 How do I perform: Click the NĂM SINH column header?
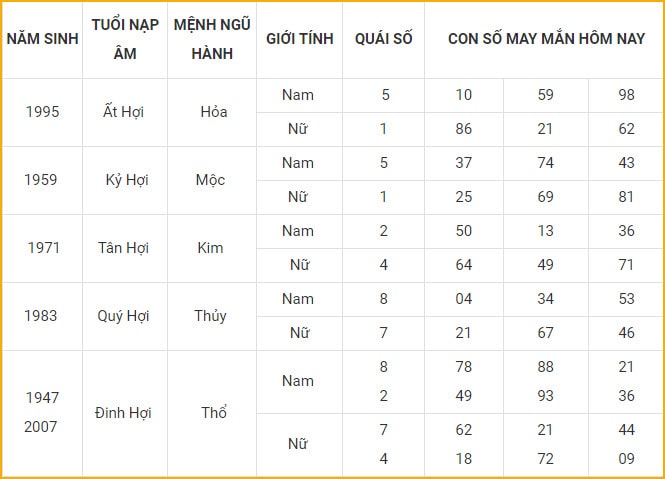(42, 39)
